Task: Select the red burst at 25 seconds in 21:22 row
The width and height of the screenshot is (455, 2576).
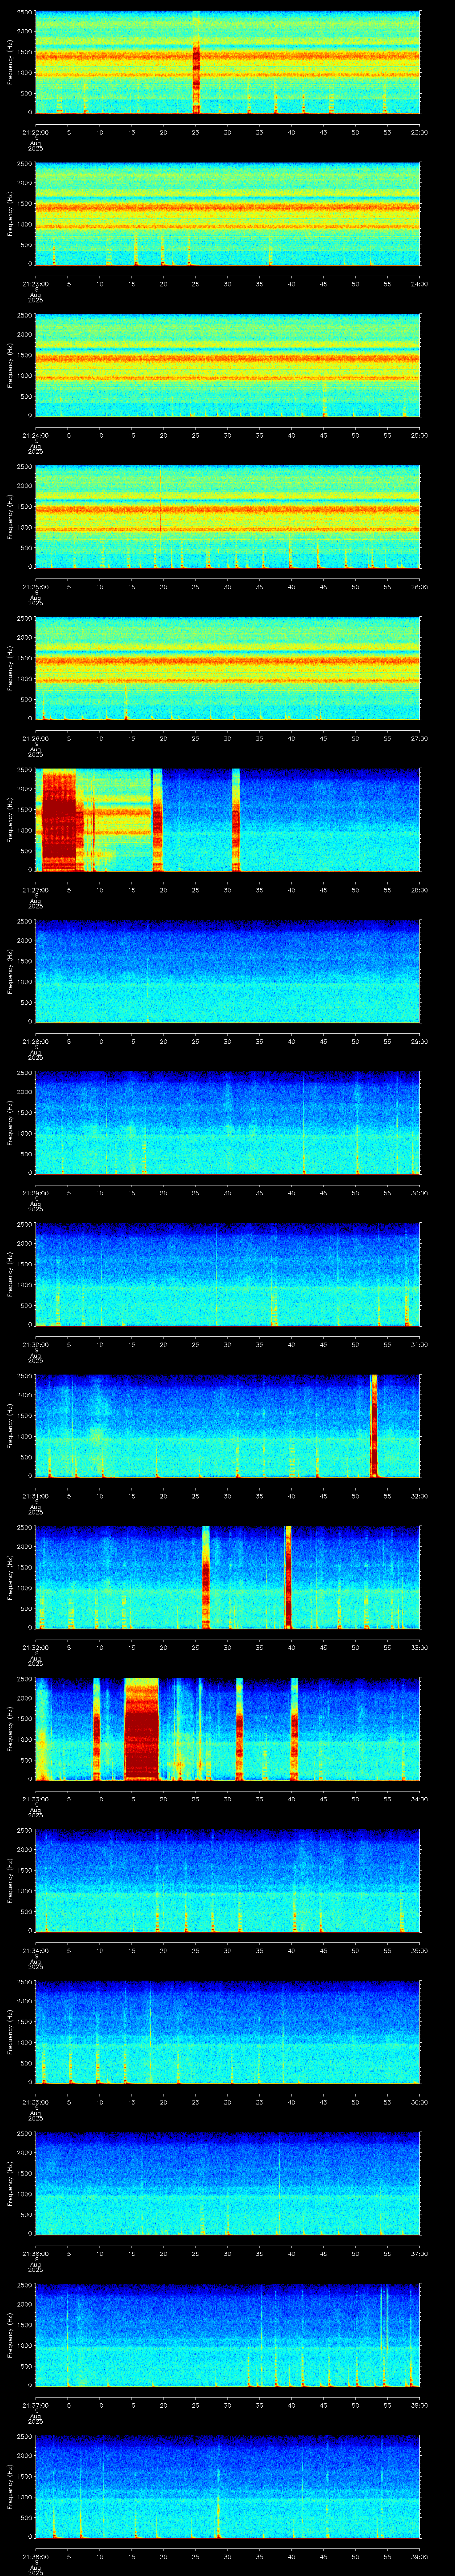Action: 196,63
